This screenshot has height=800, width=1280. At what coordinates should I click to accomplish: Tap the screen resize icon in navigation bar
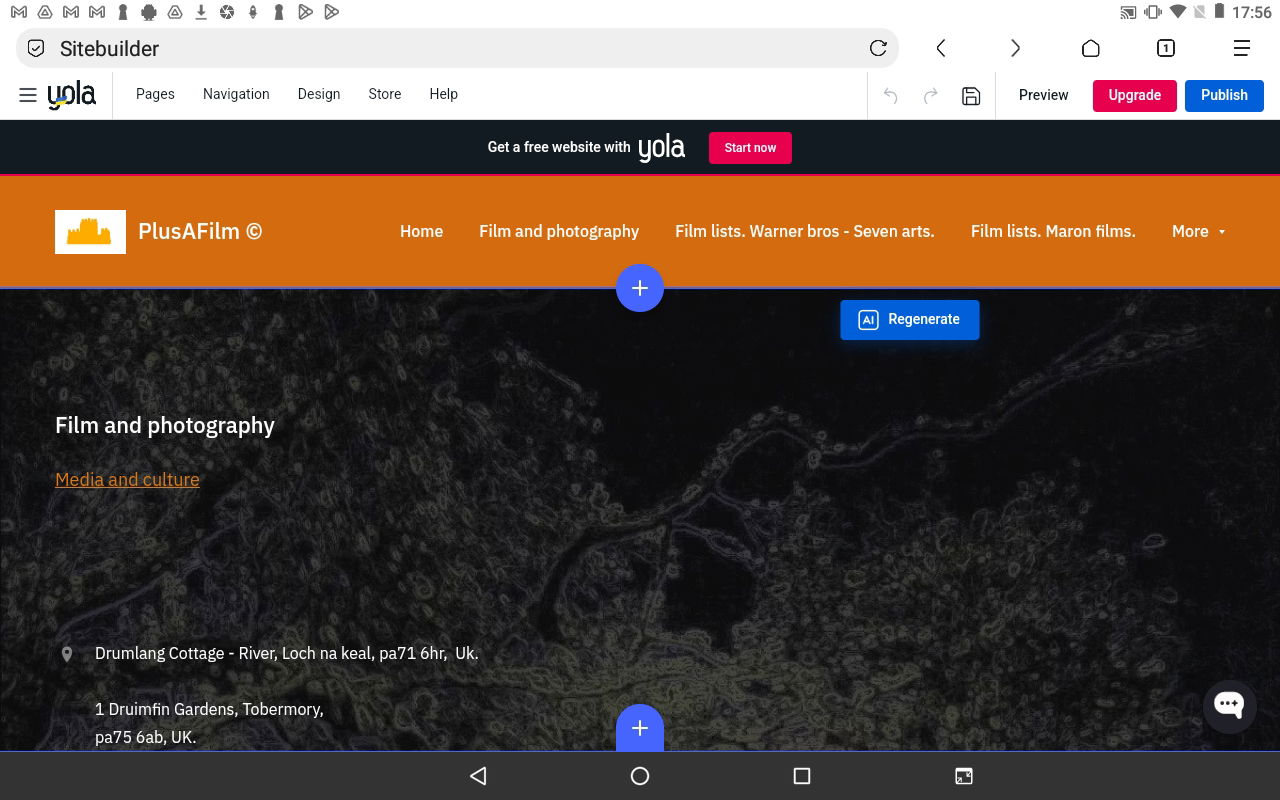[x=964, y=776]
